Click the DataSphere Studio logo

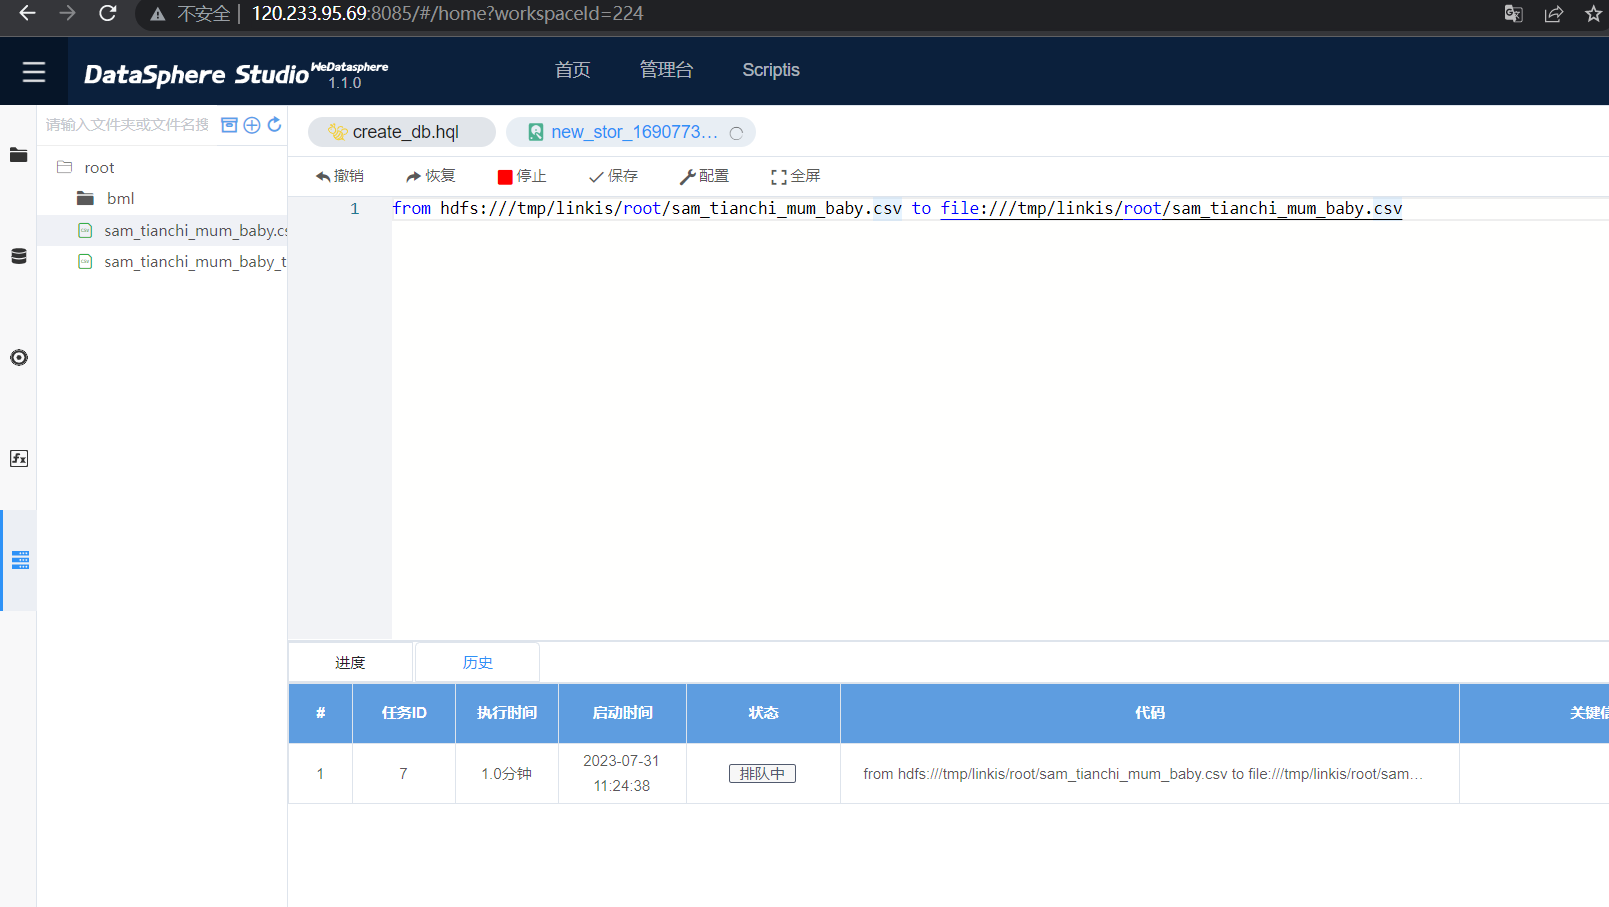pos(236,73)
